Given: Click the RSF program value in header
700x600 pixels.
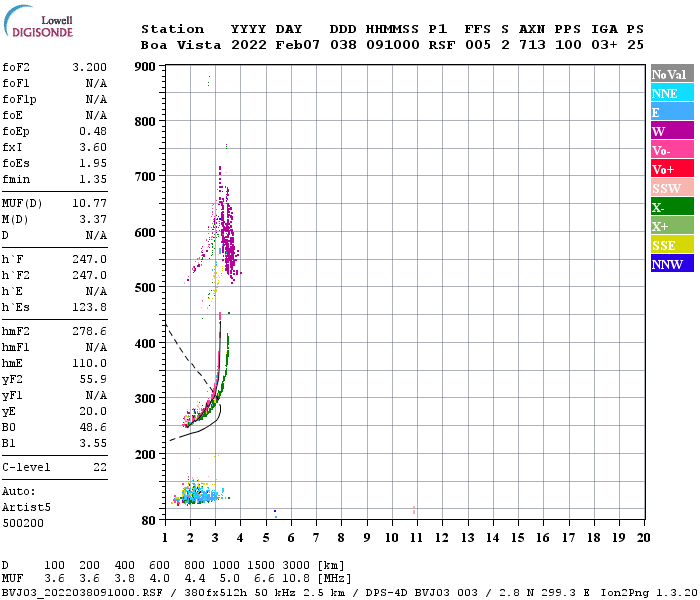Looking at the screenshot, I should click(442, 45).
